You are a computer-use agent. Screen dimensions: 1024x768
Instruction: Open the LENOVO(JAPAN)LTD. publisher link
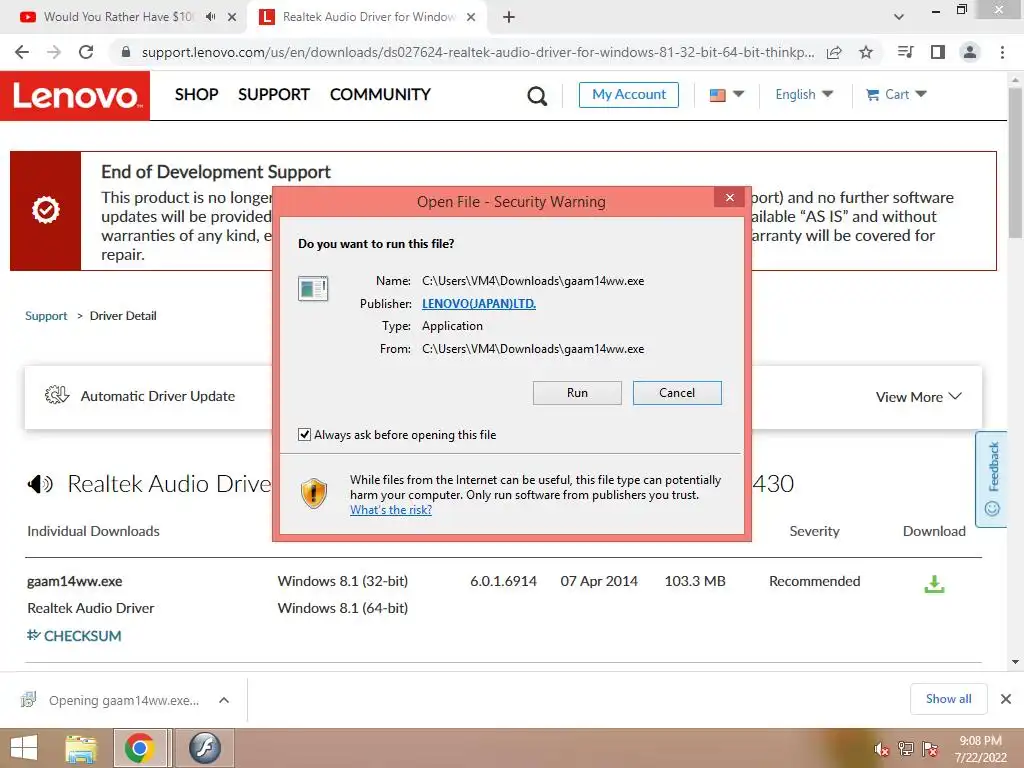[x=479, y=304]
